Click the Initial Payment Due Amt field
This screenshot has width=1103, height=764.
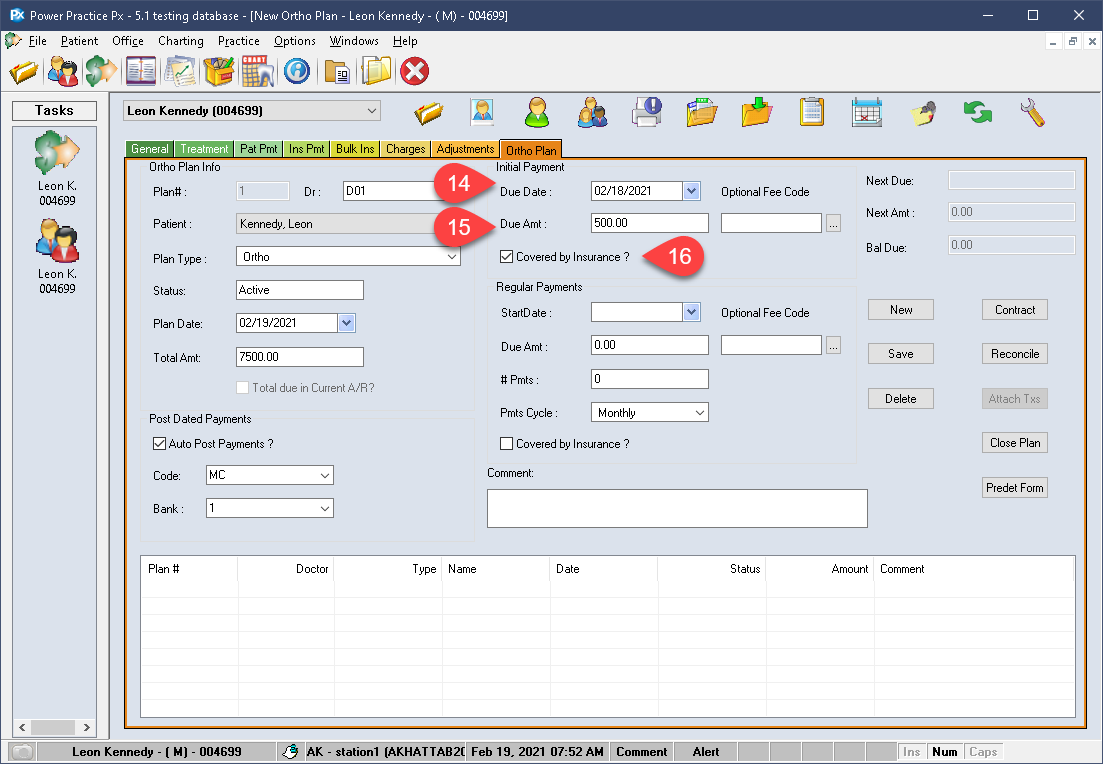coord(649,223)
